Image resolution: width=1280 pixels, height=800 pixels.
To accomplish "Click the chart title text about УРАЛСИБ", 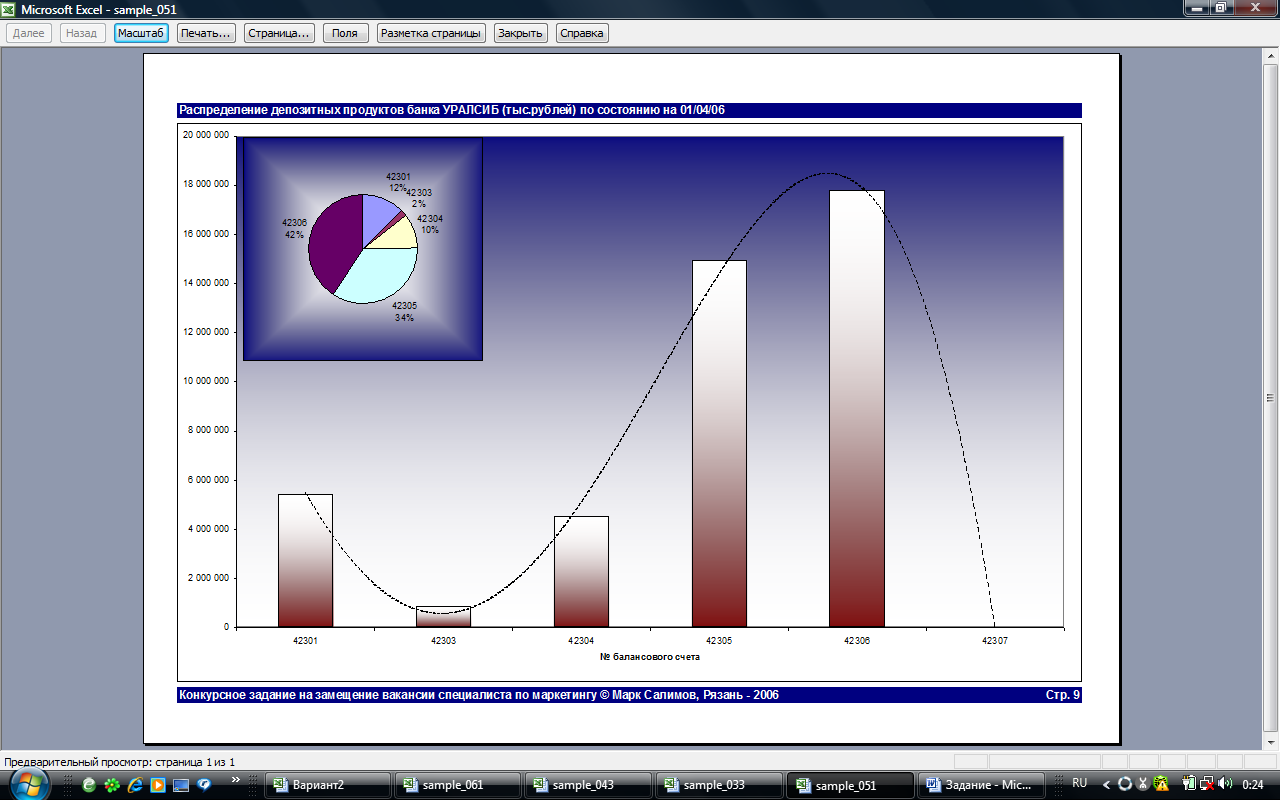I will tap(452, 110).
